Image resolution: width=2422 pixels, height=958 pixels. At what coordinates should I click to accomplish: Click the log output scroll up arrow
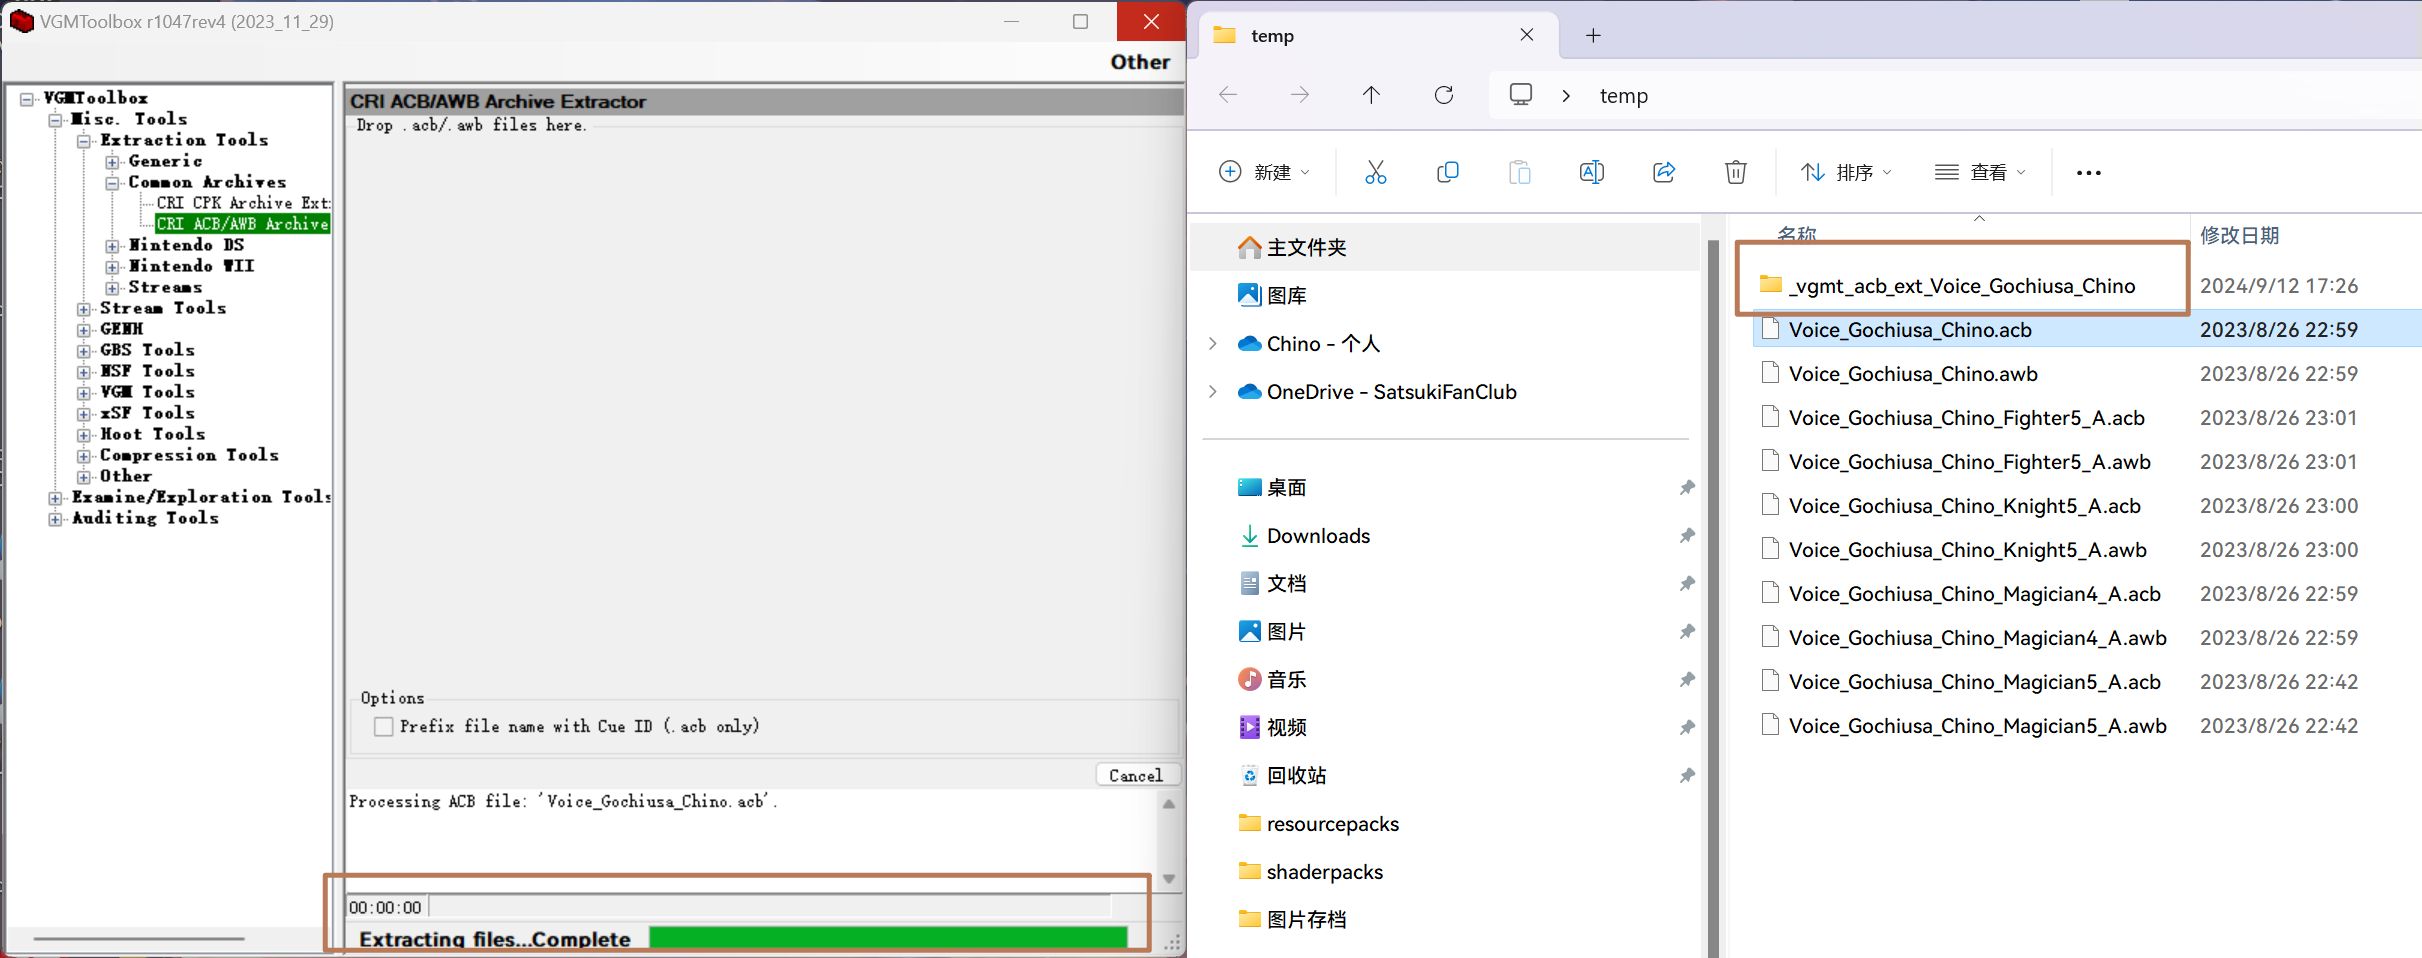tap(1168, 804)
